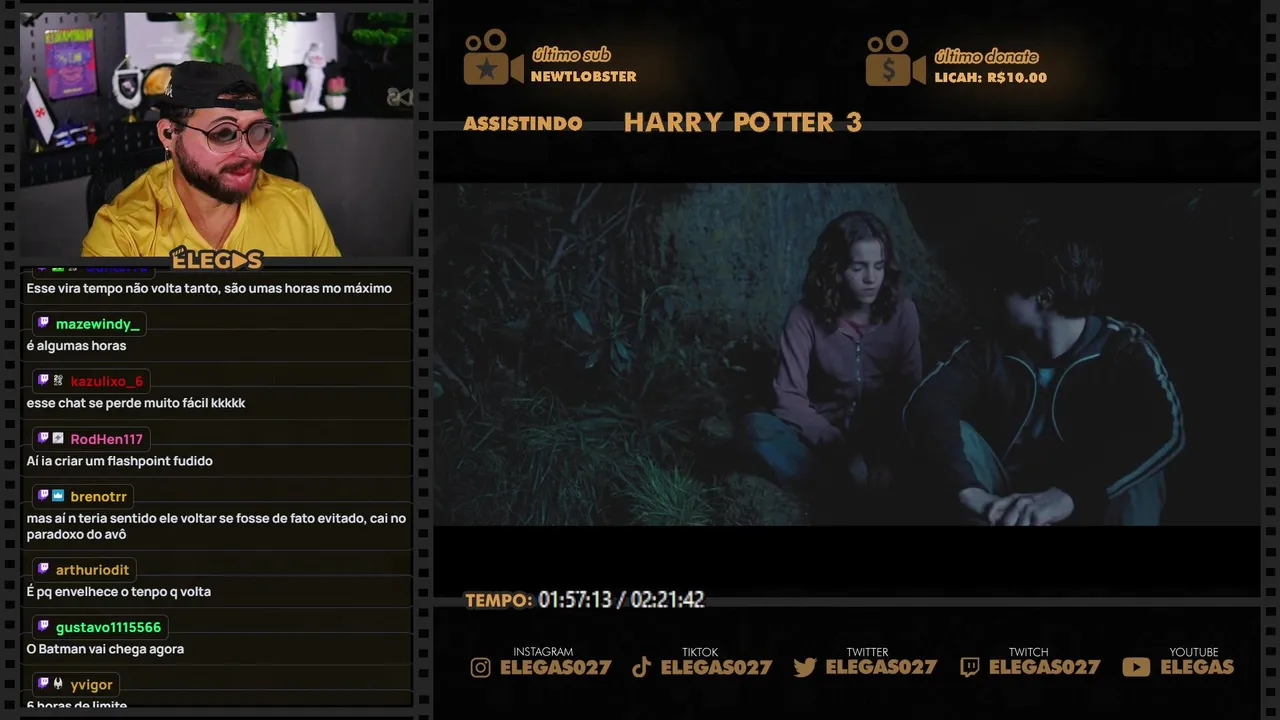Click message "Esse vira tempo não volta tanto"

(209, 288)
